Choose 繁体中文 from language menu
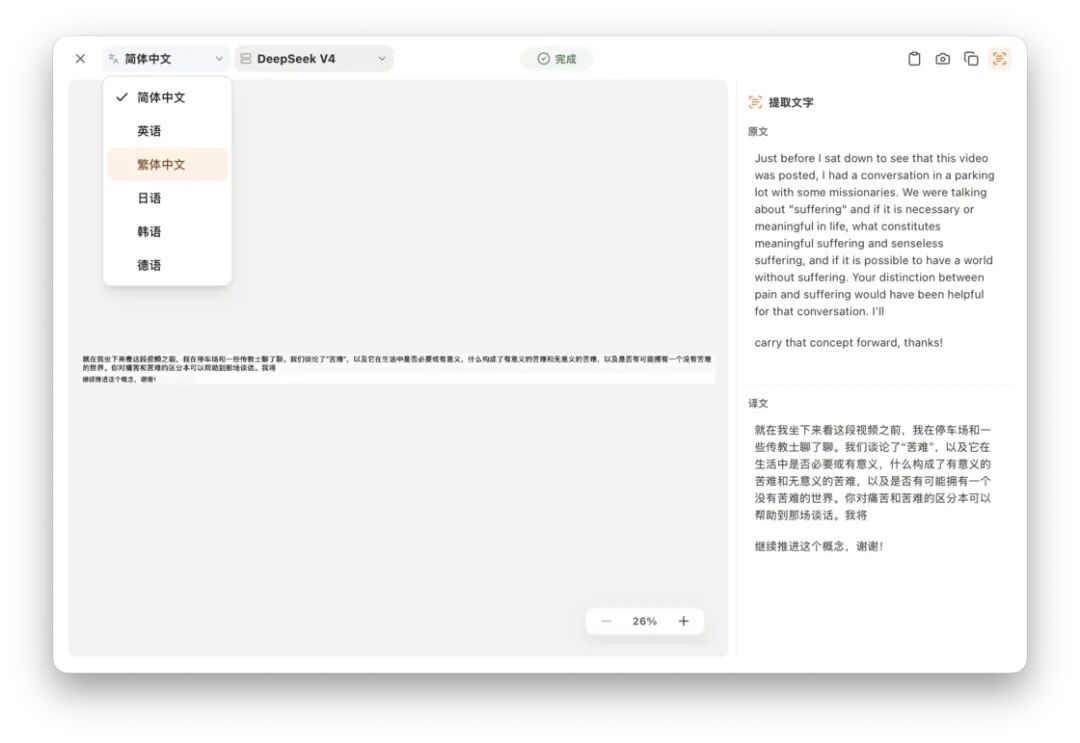The width and height of the screenshot is (1080, 743). 167,165
